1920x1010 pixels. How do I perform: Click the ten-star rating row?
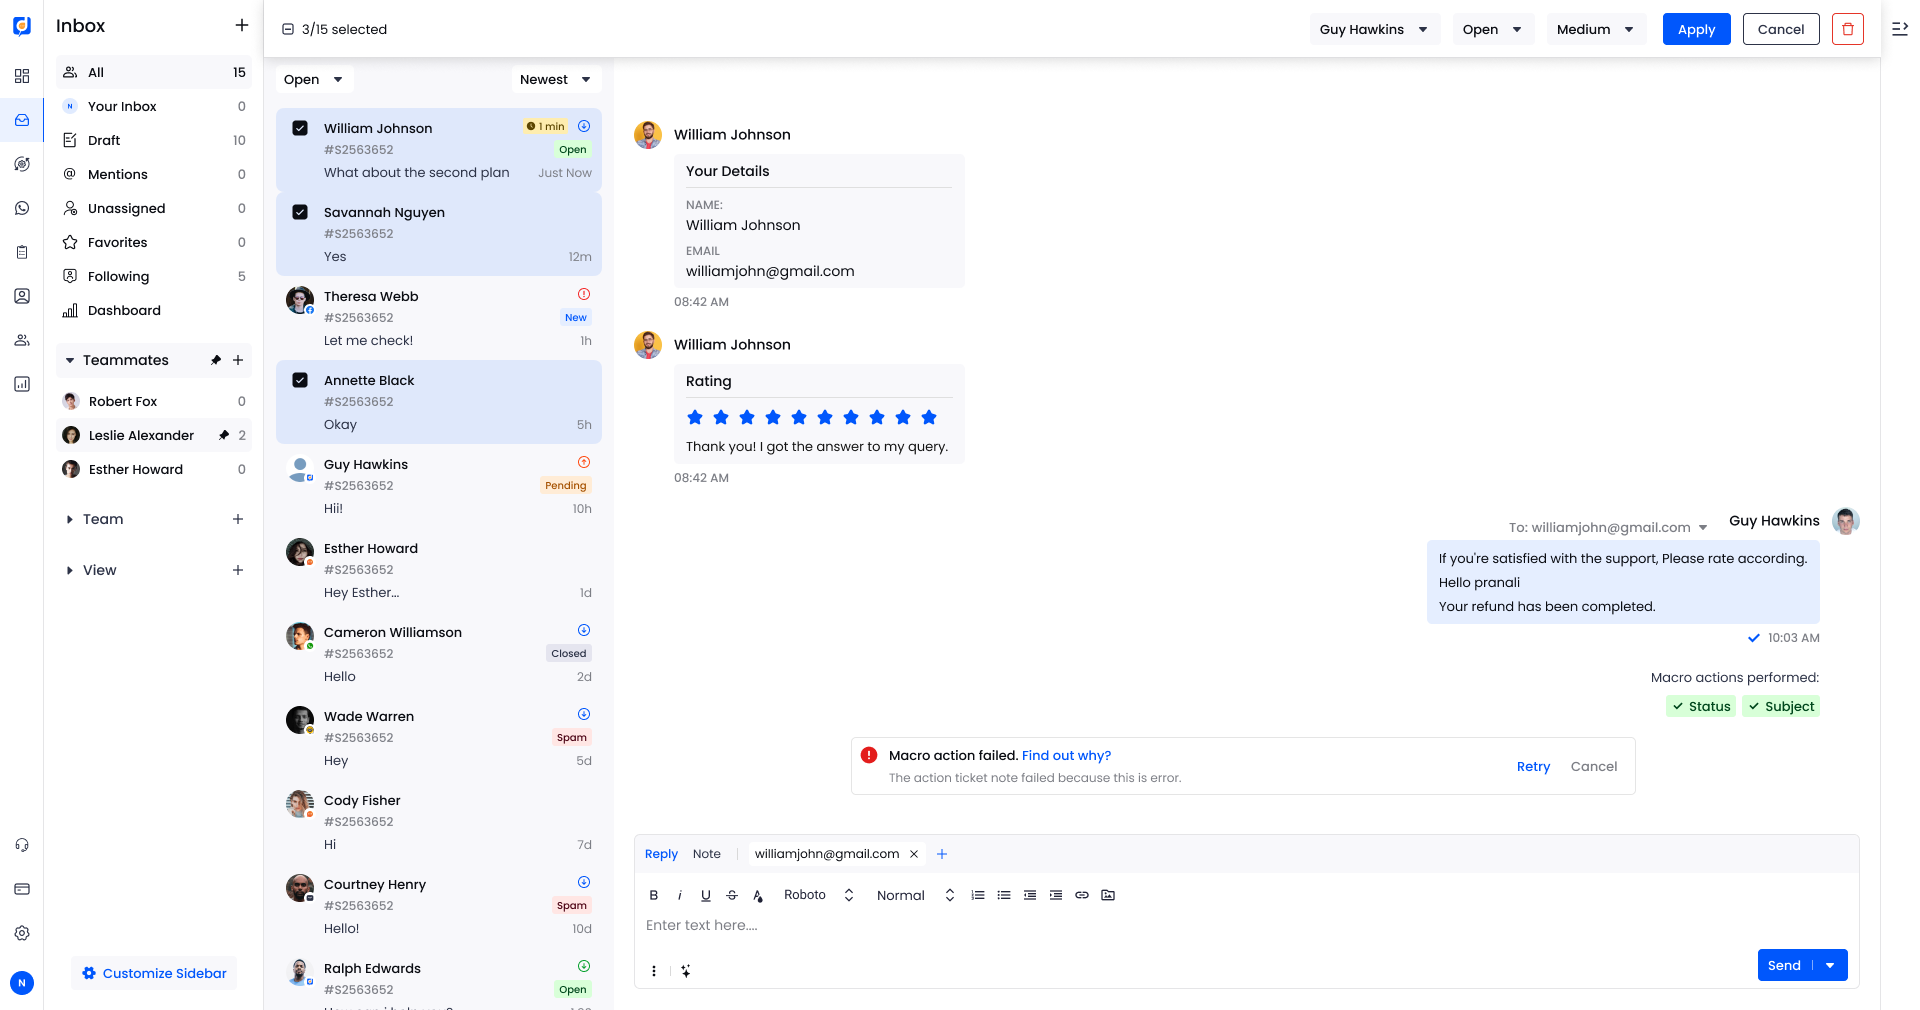click(812, 417)
